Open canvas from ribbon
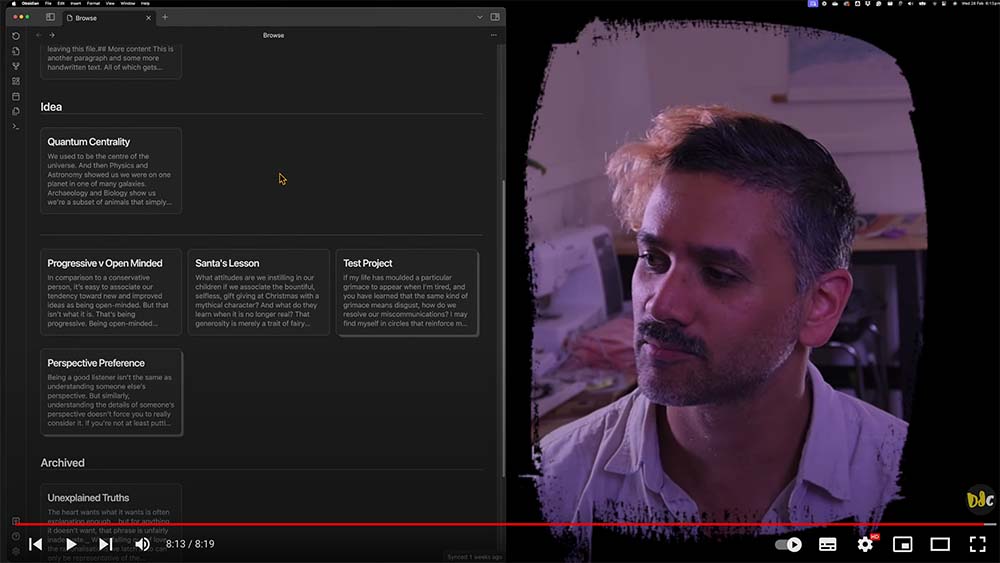 click(x=16, y=81)
